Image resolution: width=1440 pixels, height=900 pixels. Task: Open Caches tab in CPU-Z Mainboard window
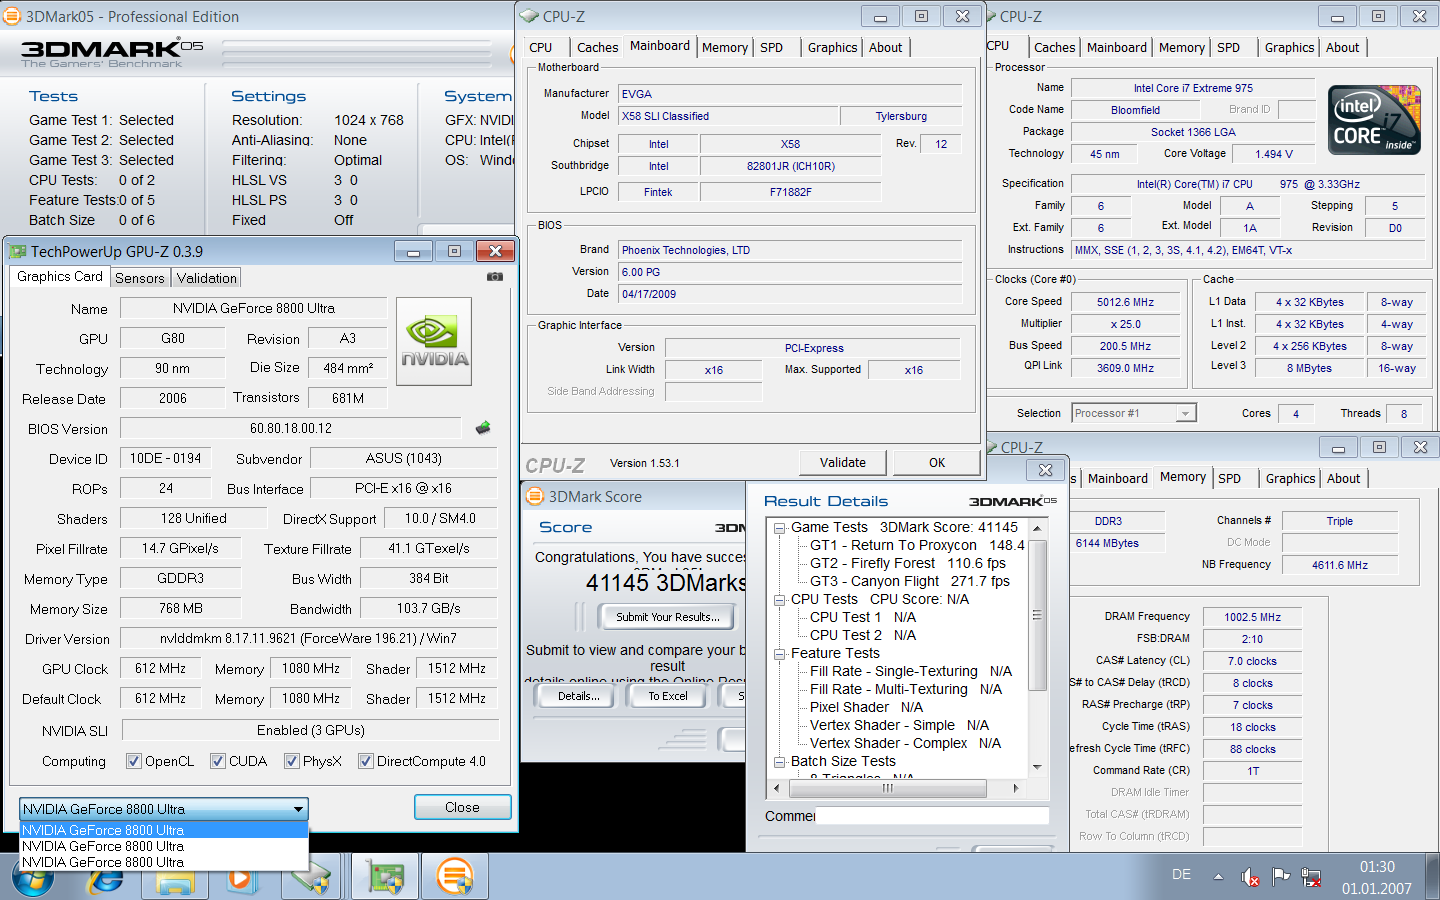pyautogui.click(x=597, y=47)
